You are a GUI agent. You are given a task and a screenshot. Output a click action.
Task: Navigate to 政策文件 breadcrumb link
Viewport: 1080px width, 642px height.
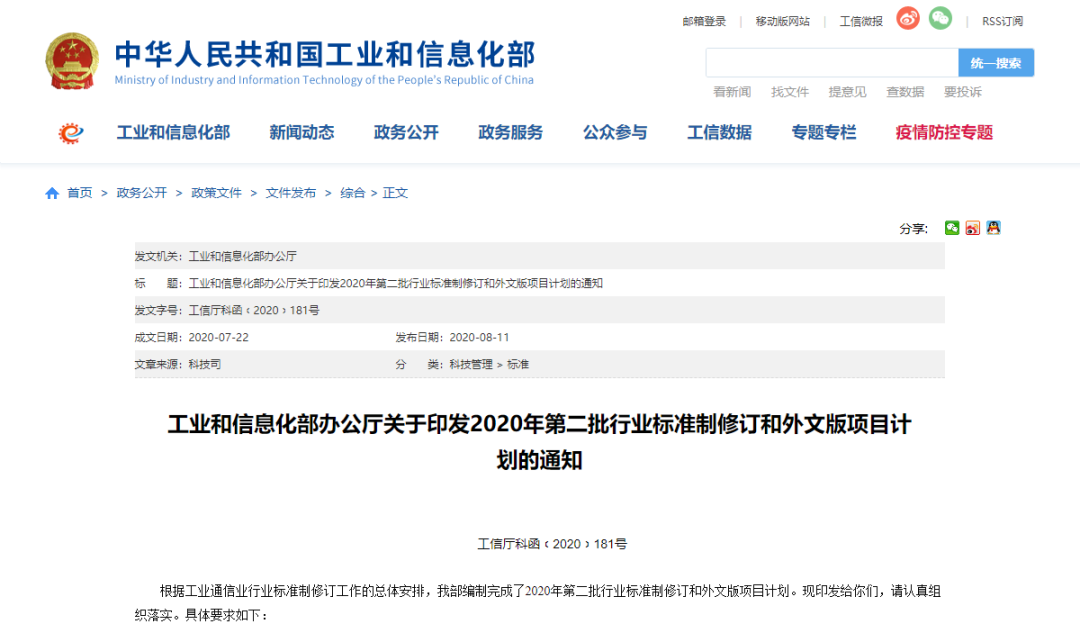coord(216,193)
